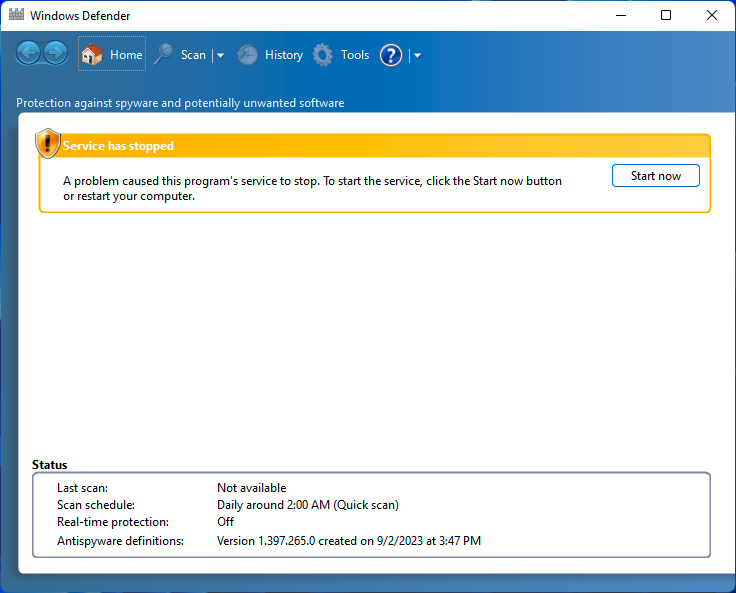The image size is (736, 593).
Task: Go to the Home label
Action: 126,55
